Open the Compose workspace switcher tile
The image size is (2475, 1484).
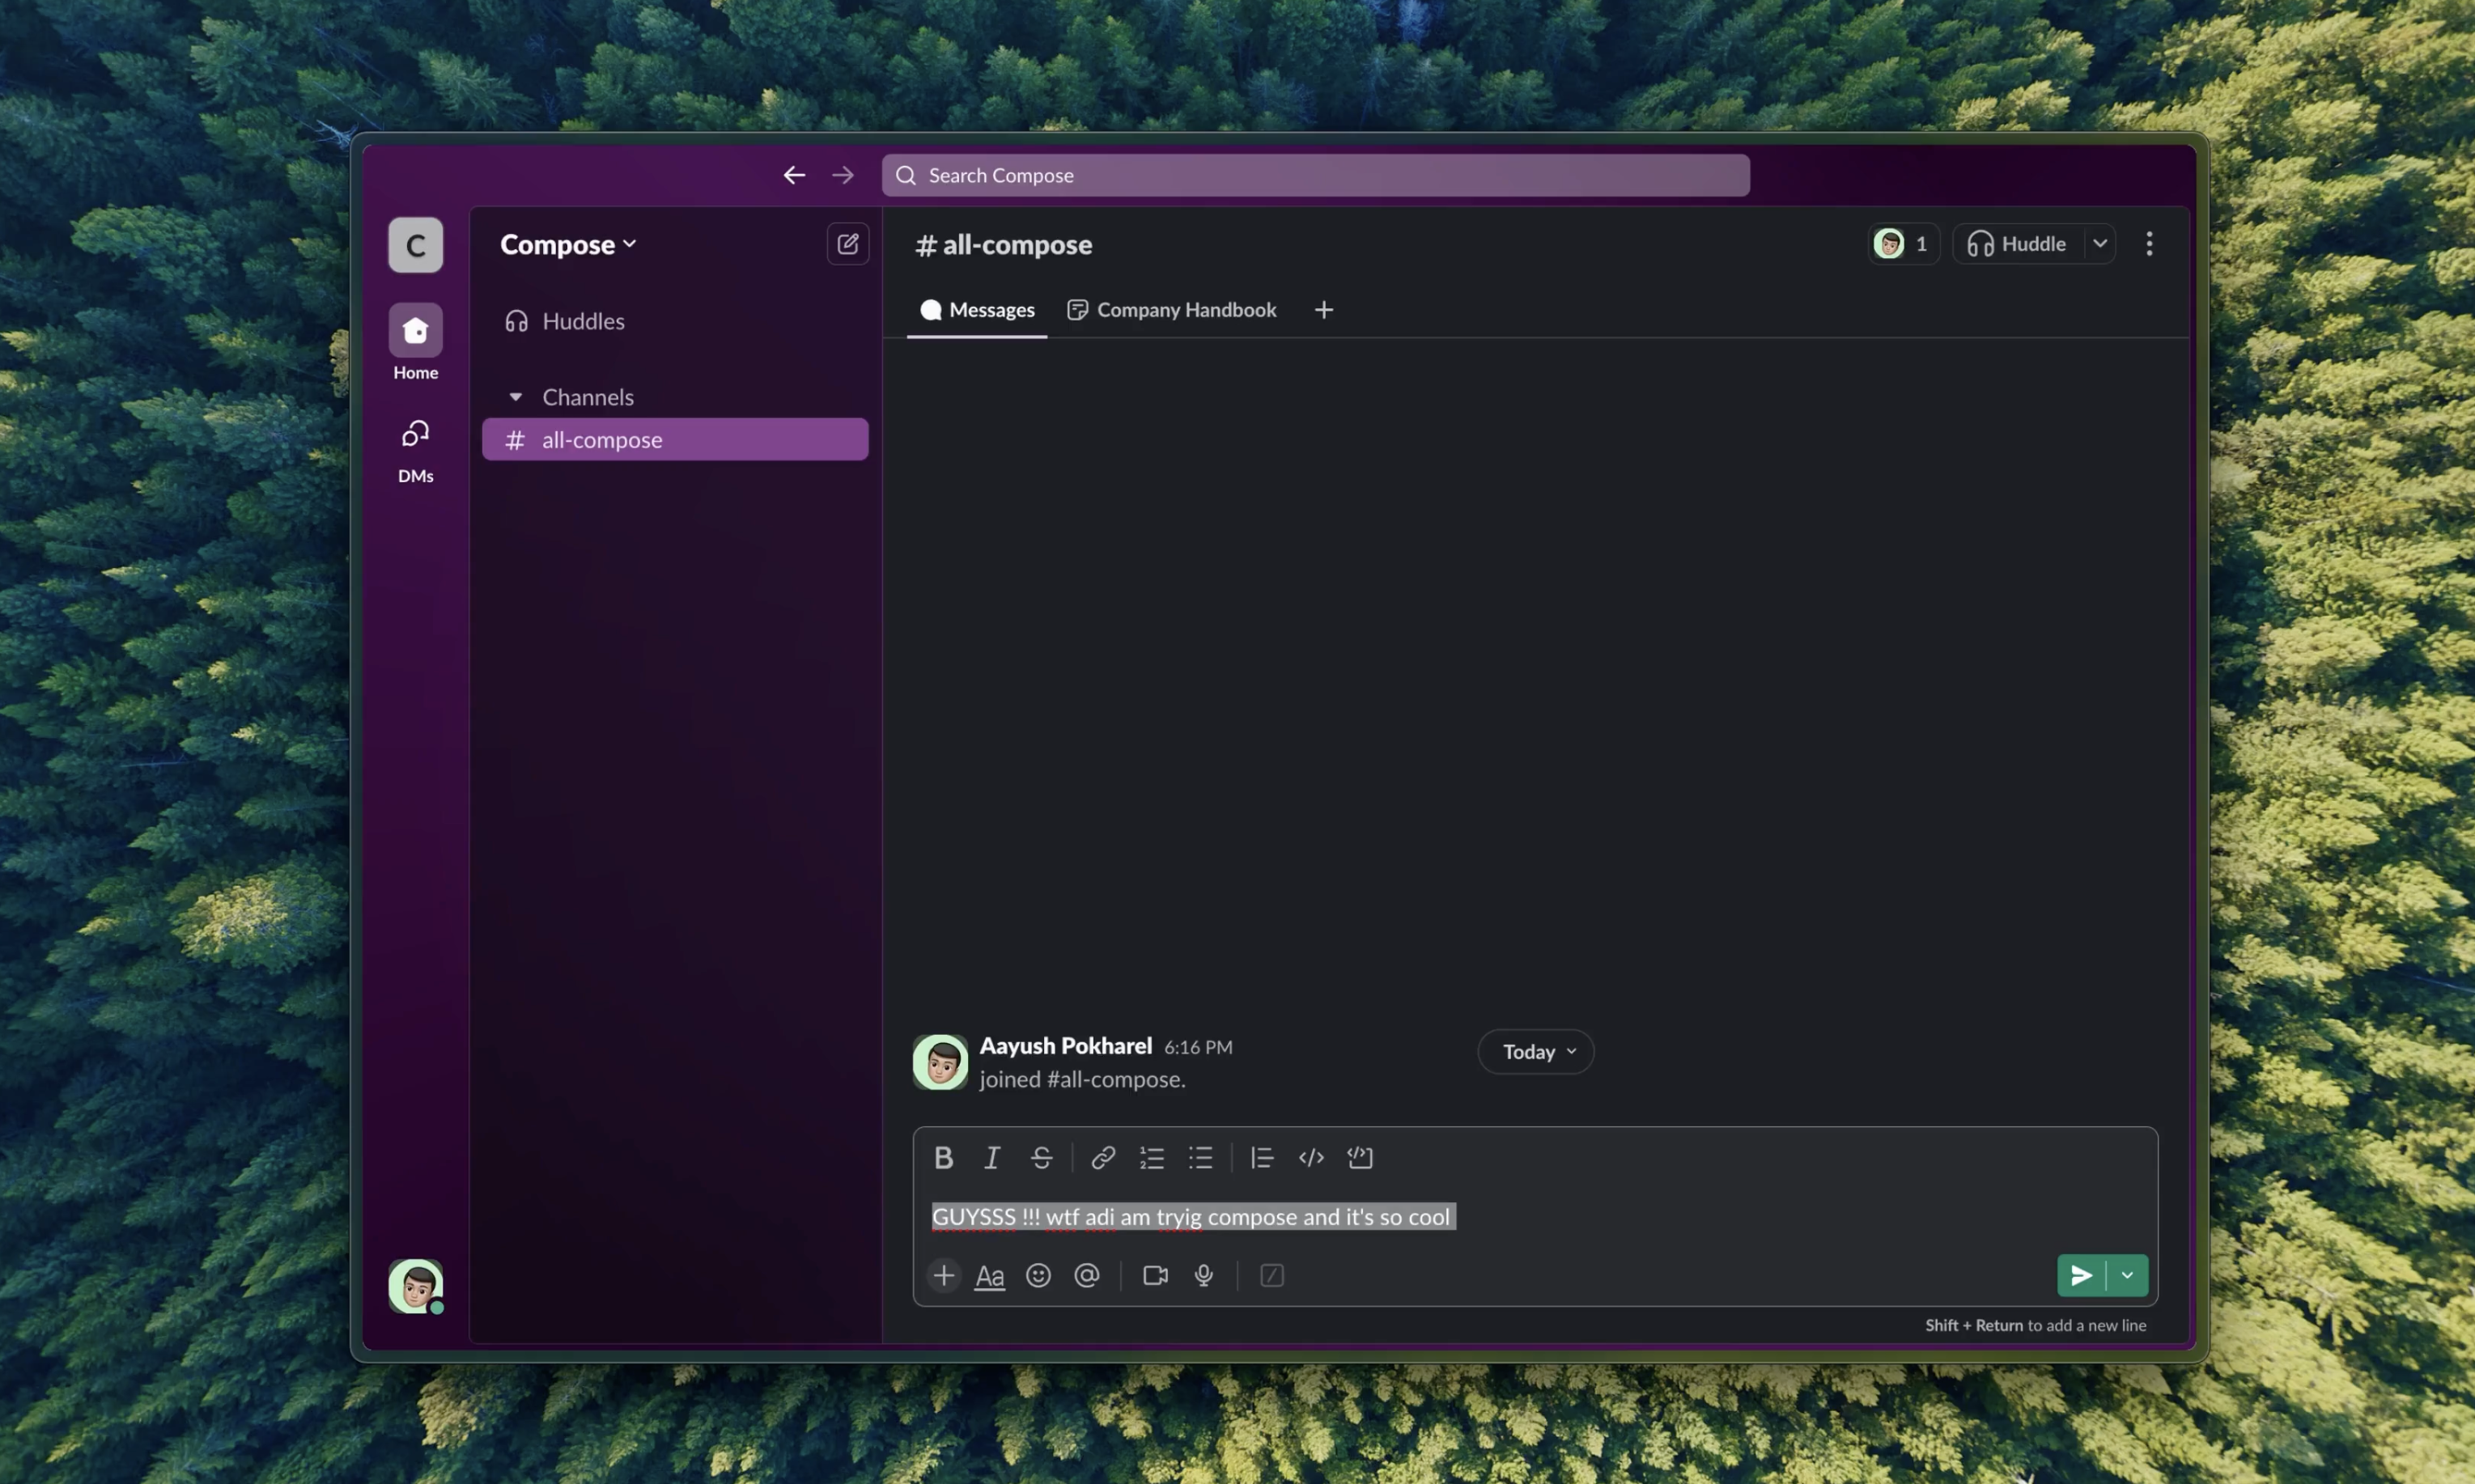[x=416, y=245]
